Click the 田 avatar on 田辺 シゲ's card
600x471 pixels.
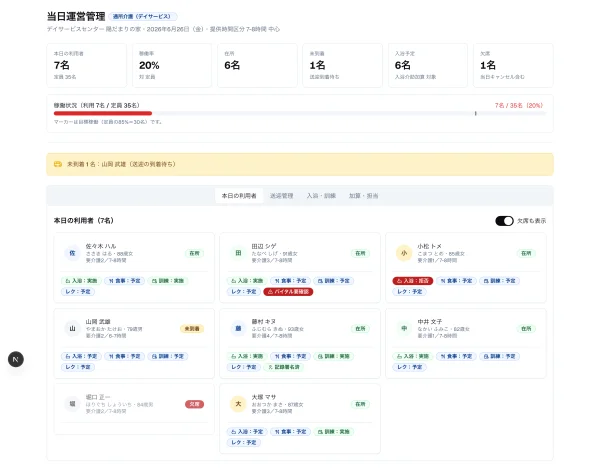[x=238, y=253]
